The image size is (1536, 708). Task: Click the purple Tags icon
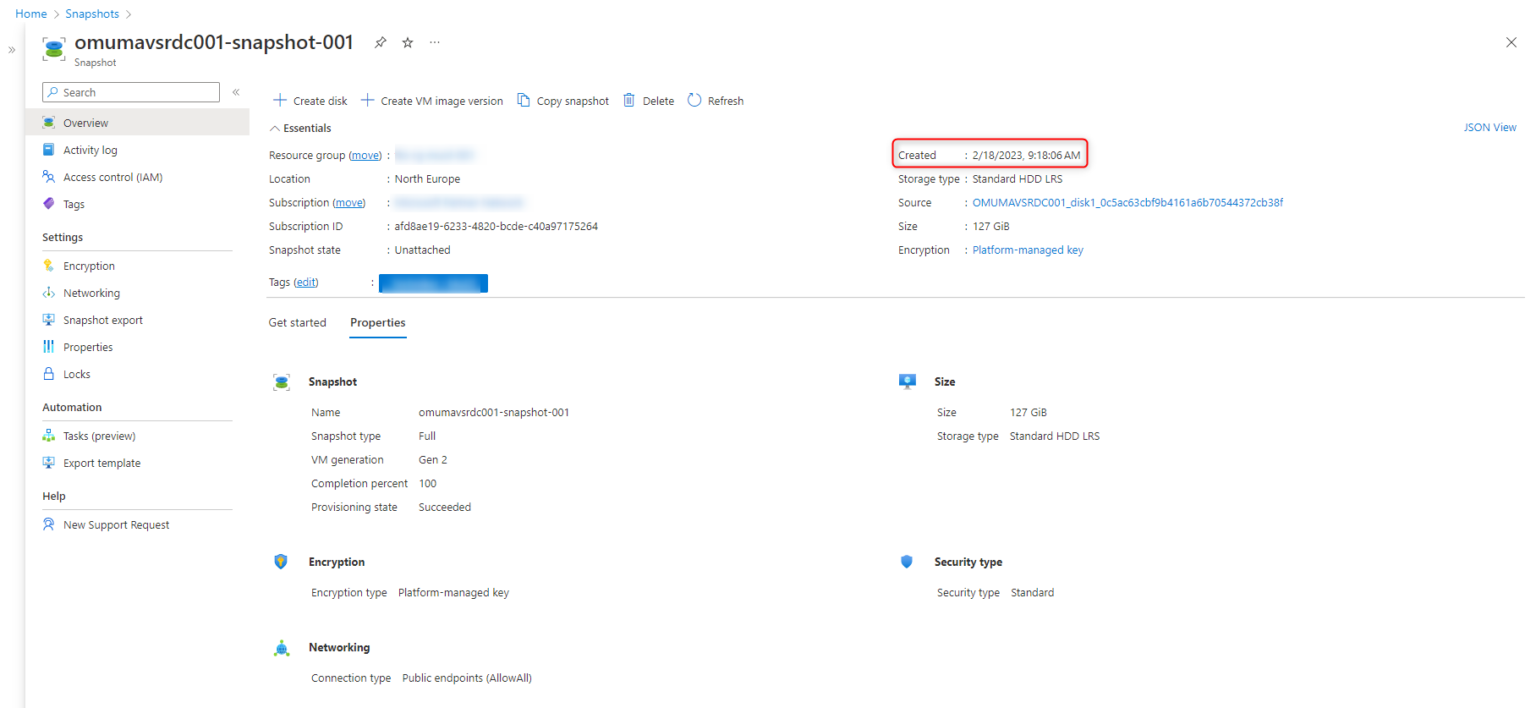click(49, 204)
